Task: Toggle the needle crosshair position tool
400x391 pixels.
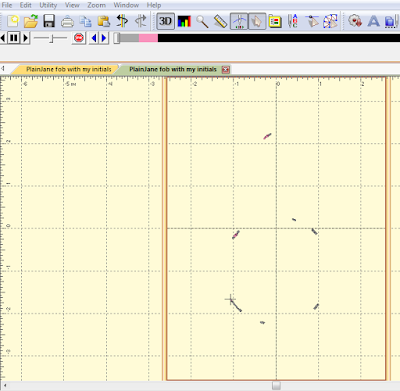Action: (239, 21)
